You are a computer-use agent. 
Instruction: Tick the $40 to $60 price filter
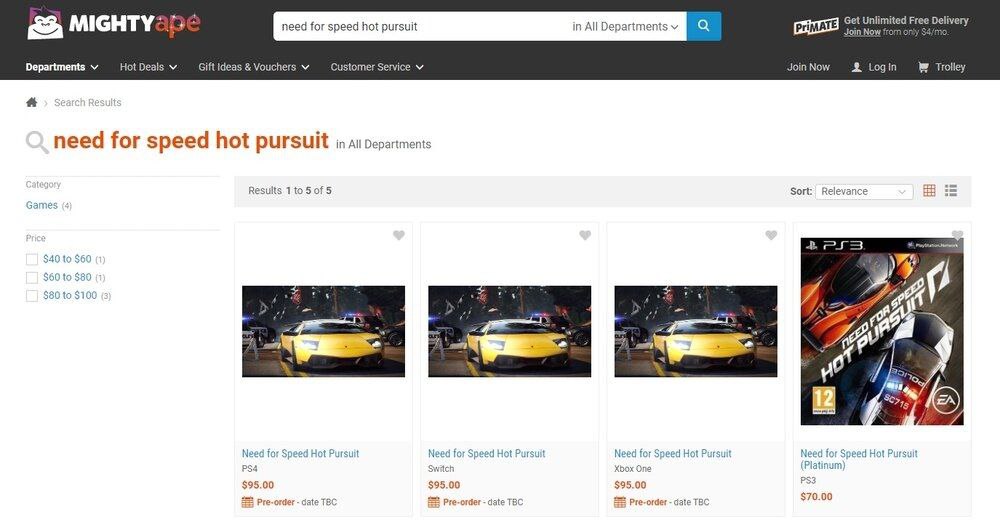point(32,259)
